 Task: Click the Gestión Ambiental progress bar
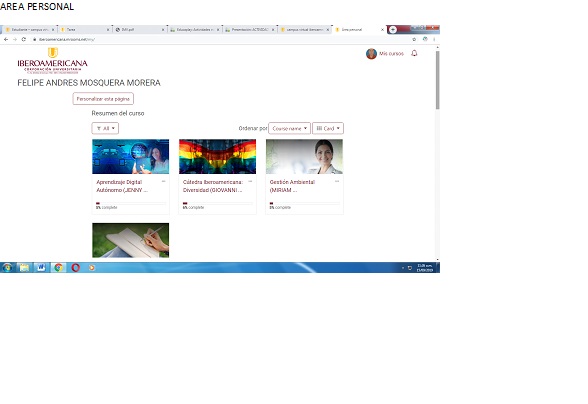point(304,203)
